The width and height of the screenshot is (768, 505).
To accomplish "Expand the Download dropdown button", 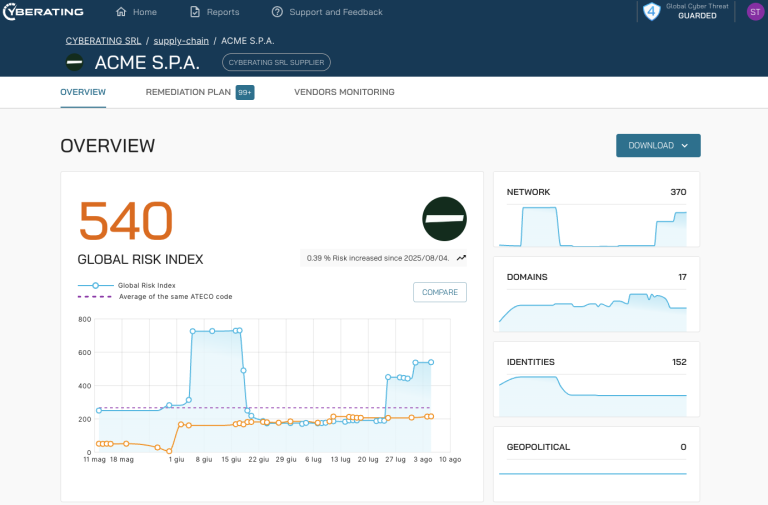I will click(x=658, y=146).
